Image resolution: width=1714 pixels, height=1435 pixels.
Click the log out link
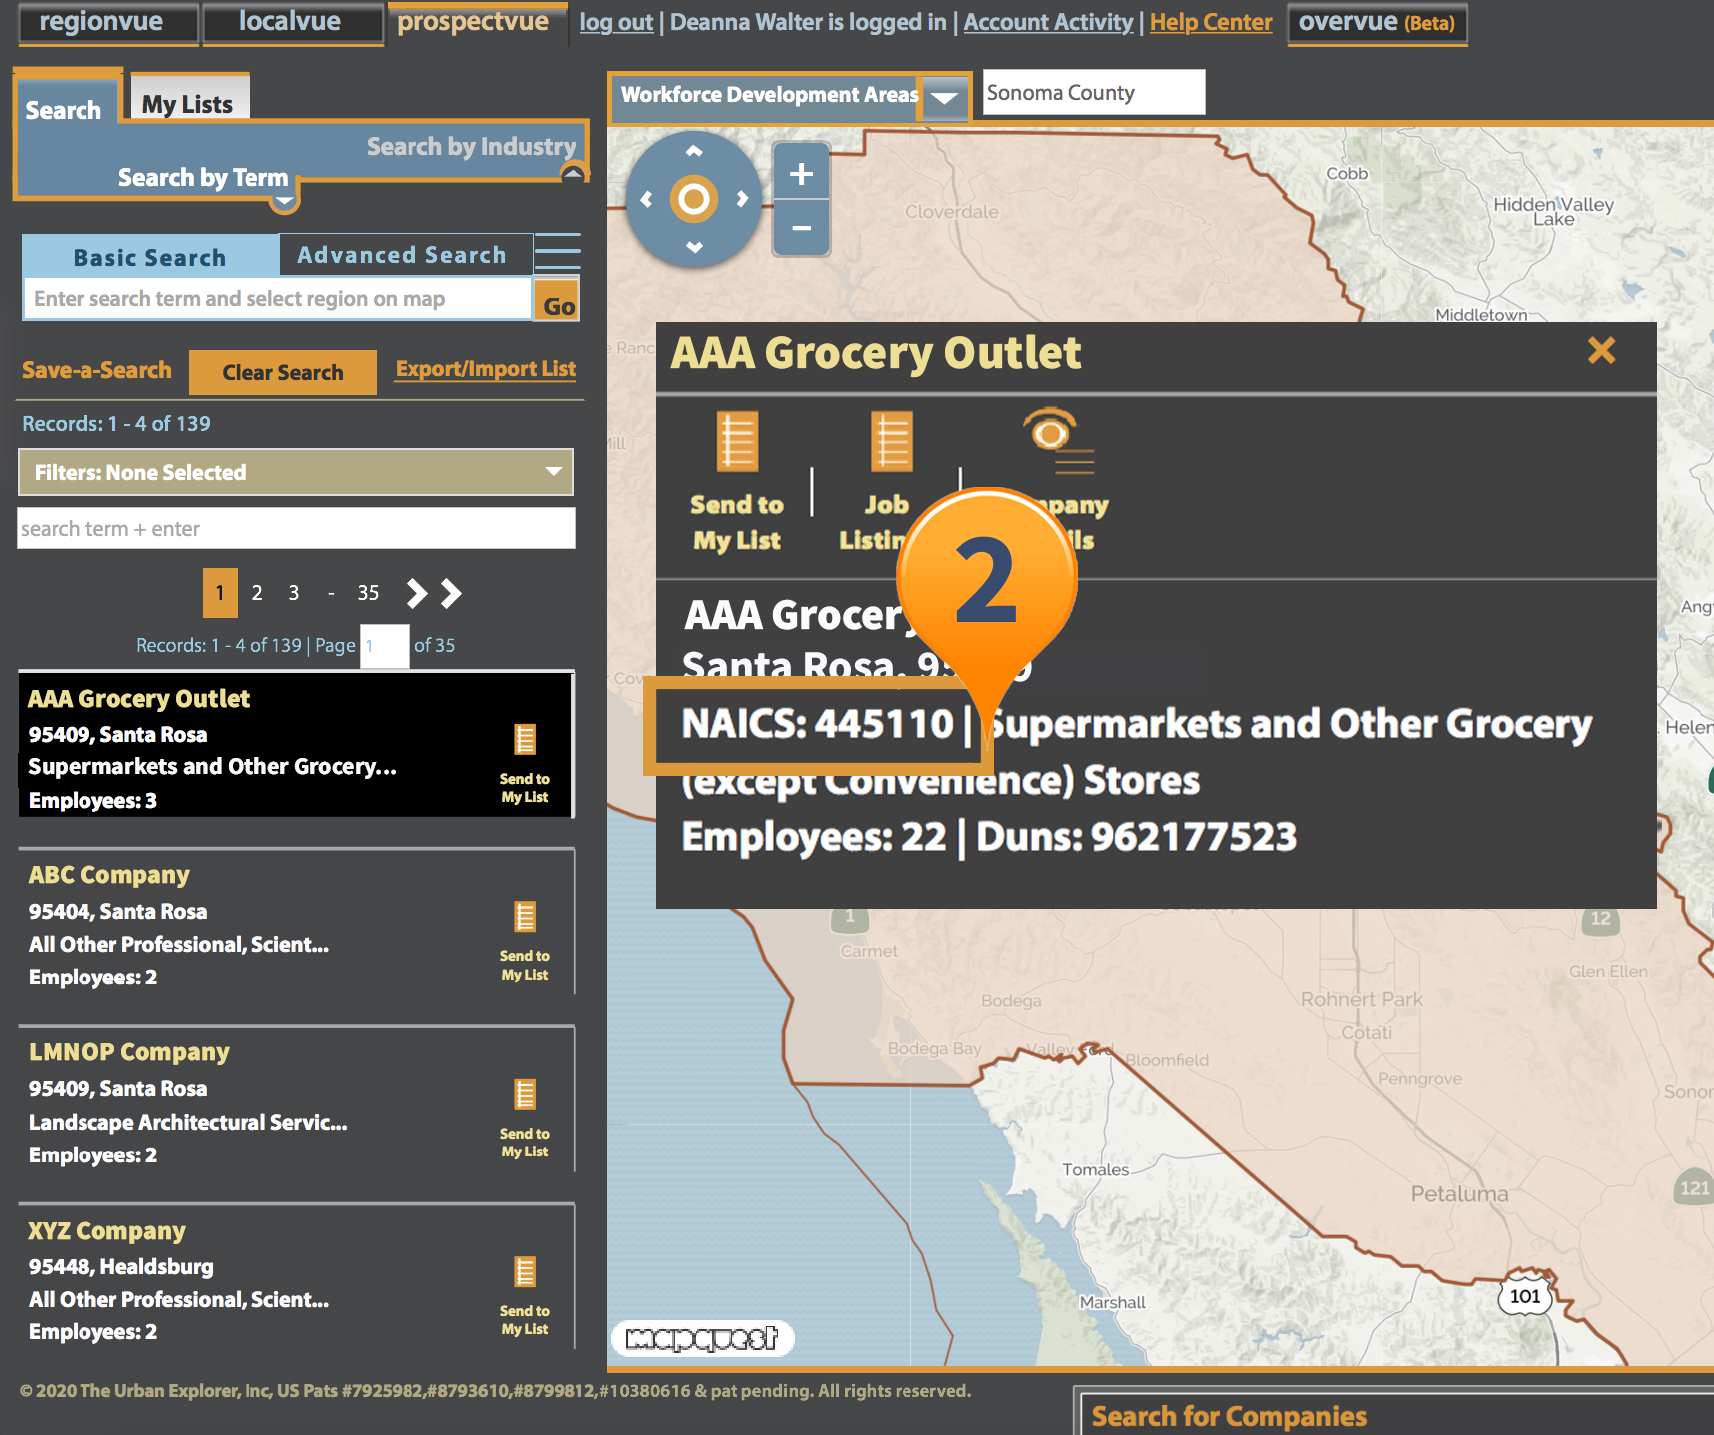[616, 22]
